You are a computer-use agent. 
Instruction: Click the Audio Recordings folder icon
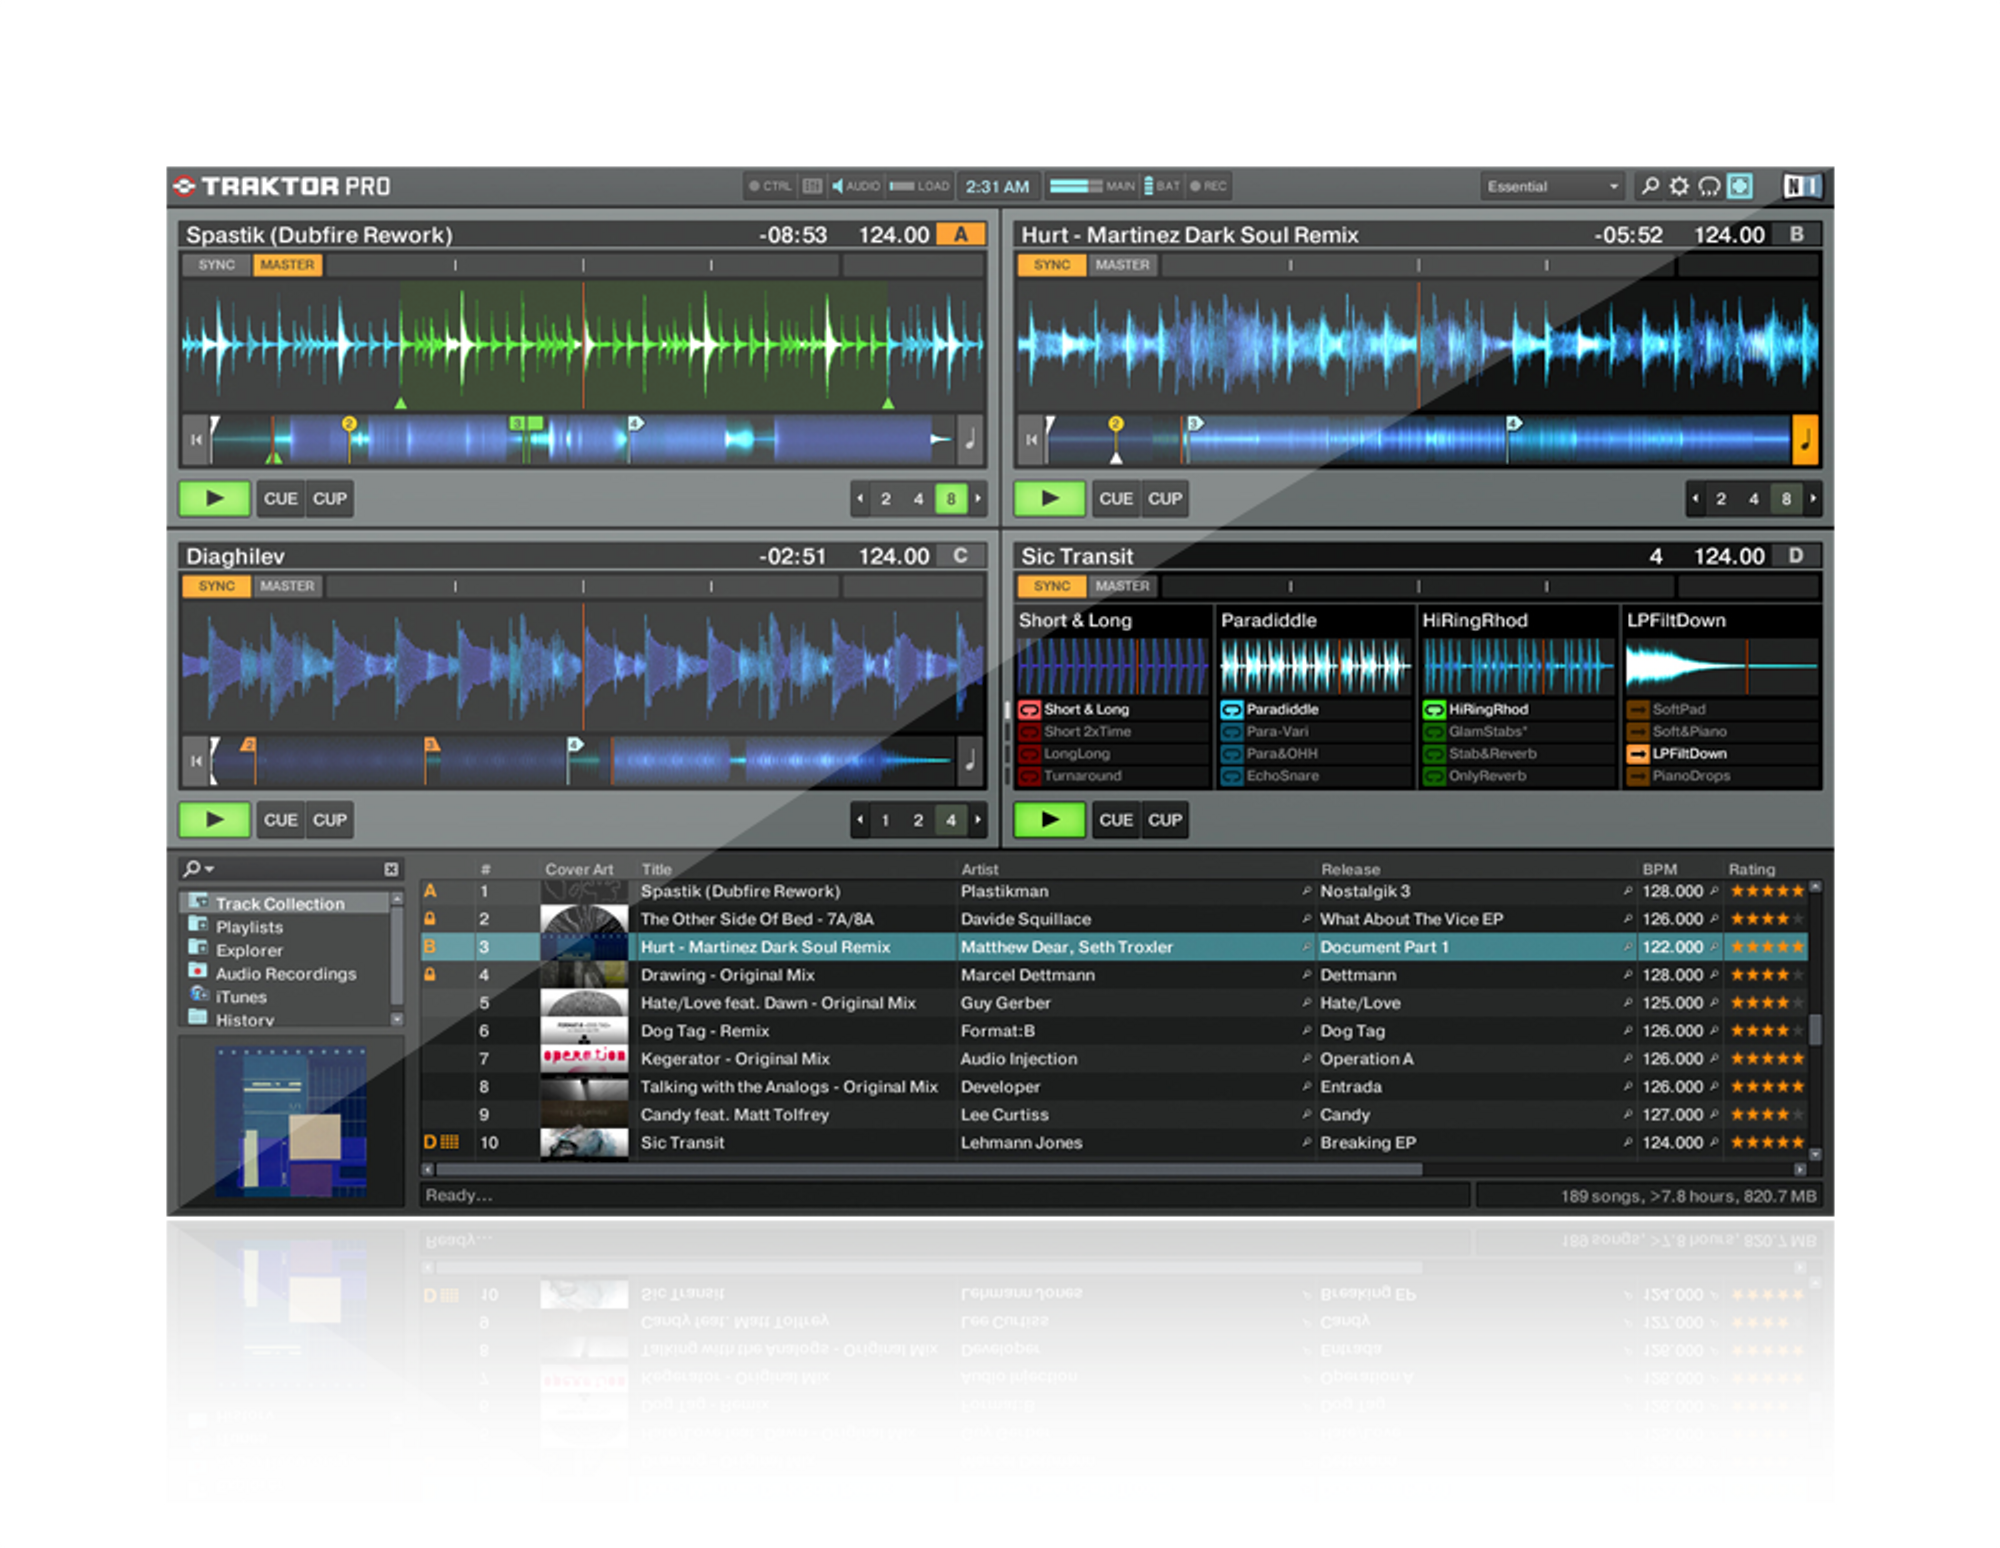coord(198,971)
